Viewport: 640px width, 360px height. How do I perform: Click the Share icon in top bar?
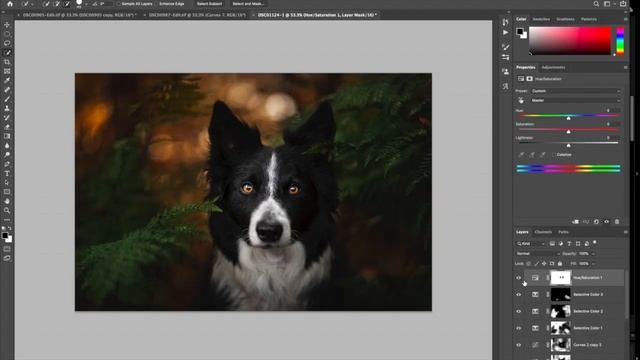(x=623, y=4)
